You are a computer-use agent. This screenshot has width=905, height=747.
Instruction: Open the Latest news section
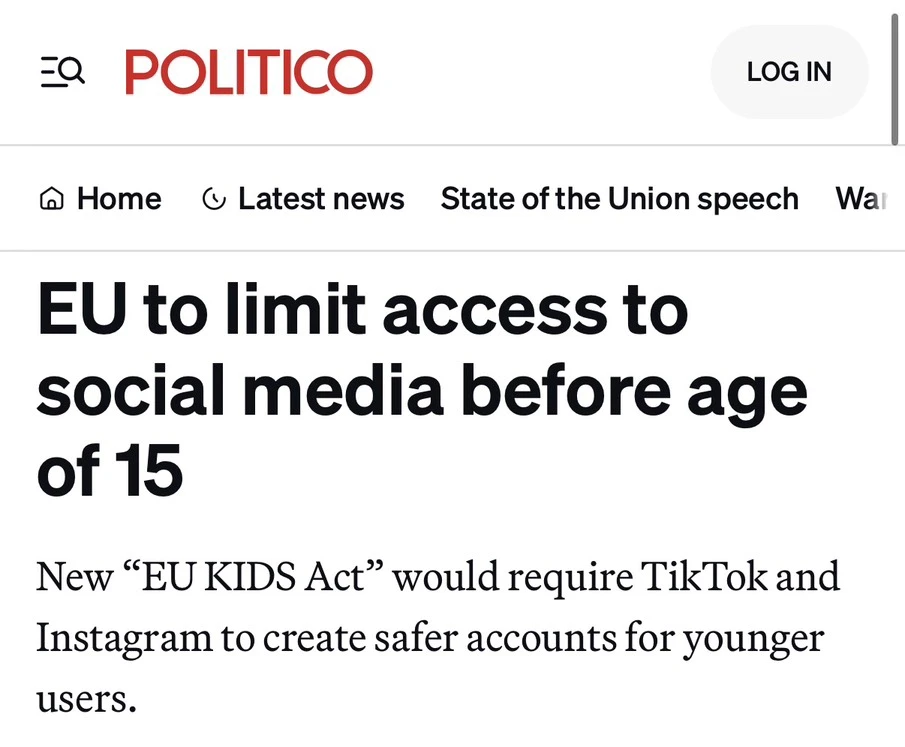[x=321, y=199]
